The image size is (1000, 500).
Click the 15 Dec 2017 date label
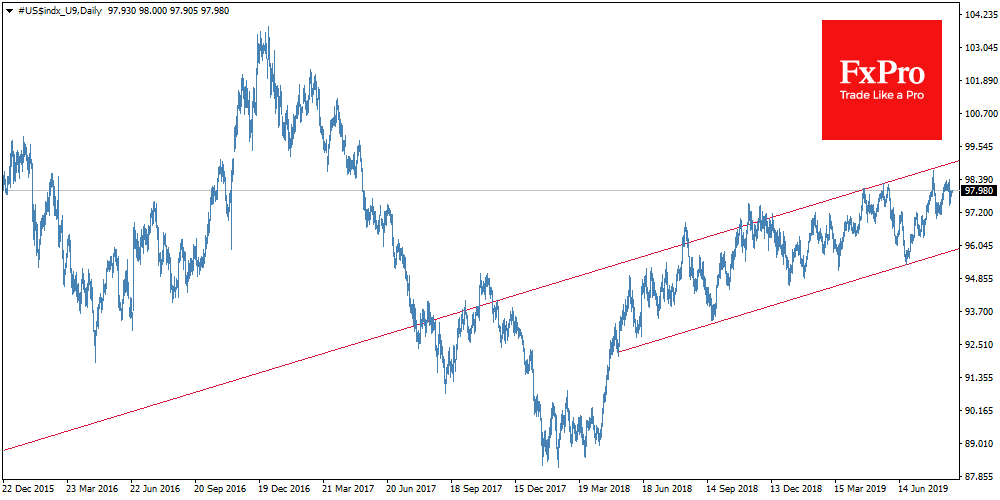click(540, 489)
